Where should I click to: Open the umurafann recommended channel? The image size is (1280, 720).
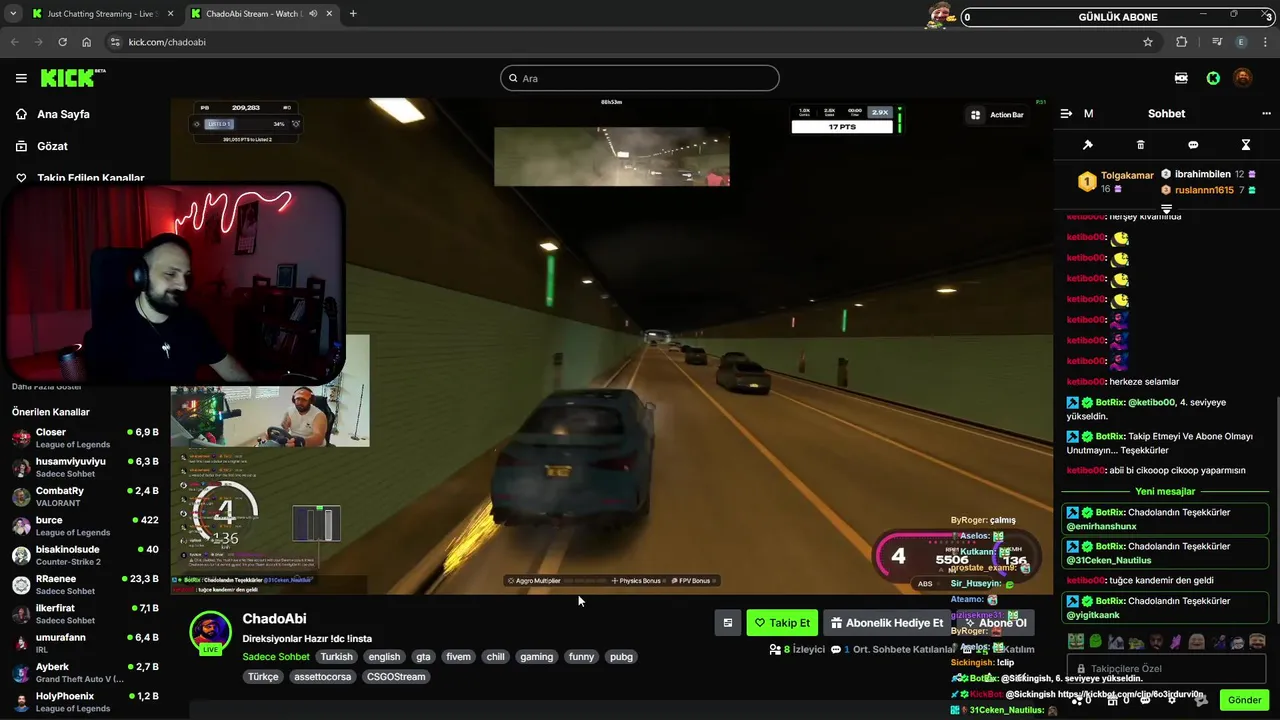(85, 643)
